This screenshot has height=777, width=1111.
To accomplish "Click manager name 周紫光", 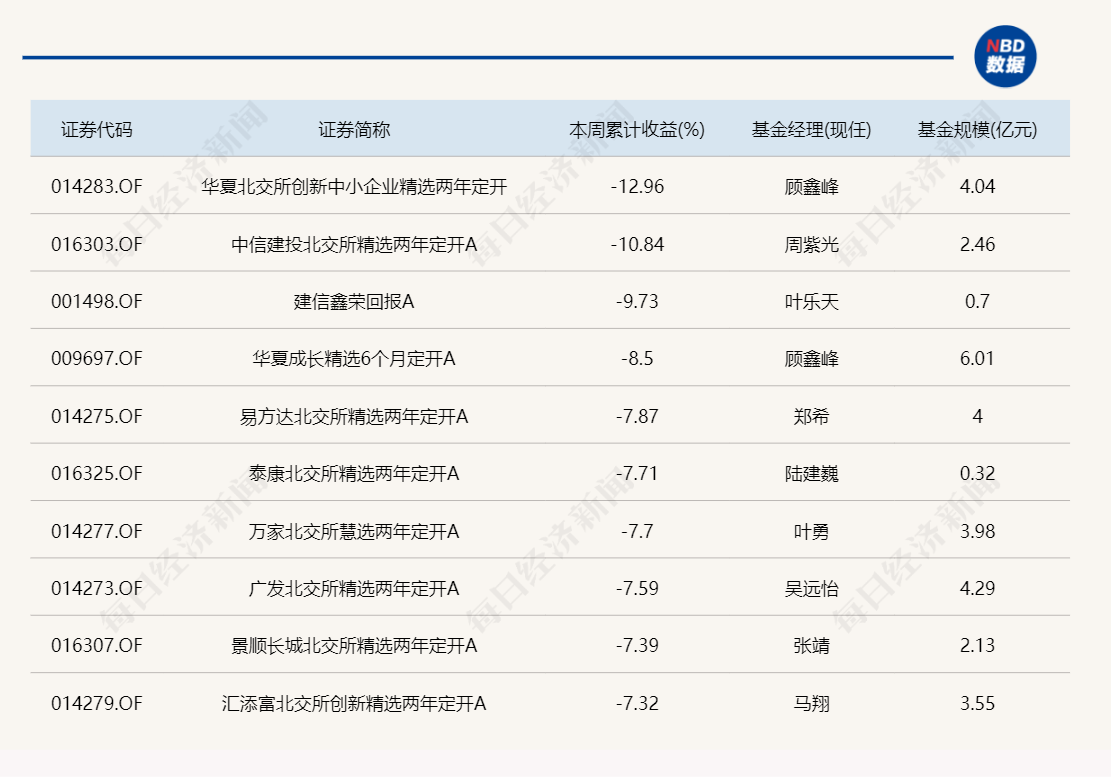I will click(811, 244).
